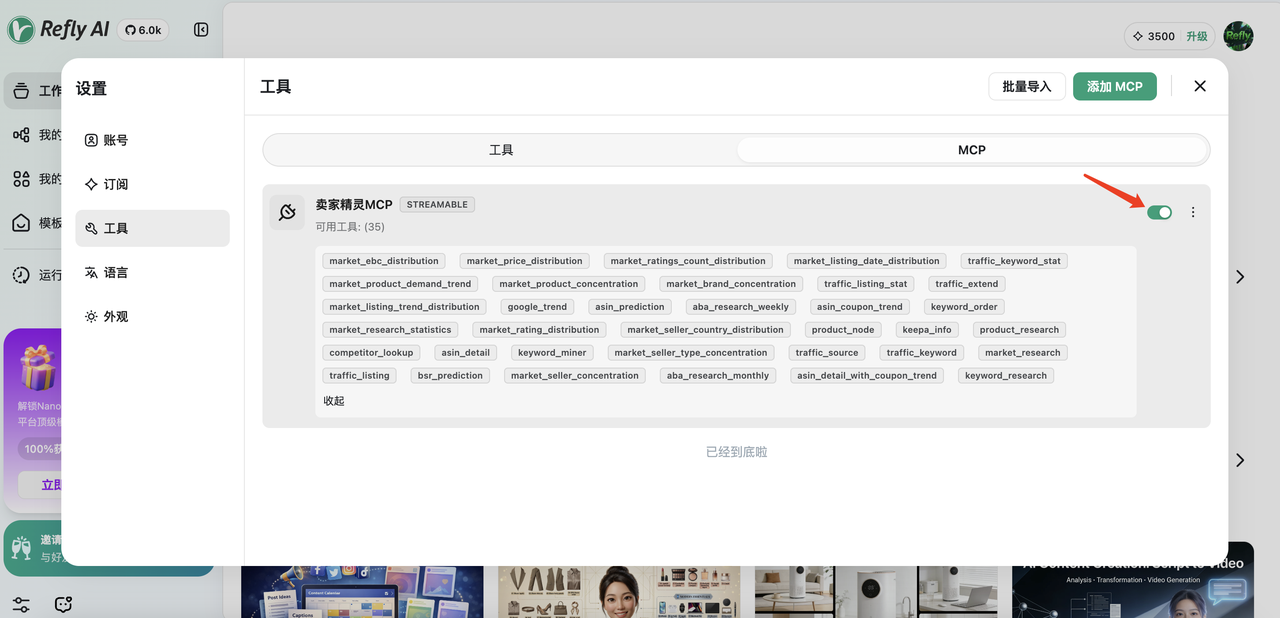1280x618 pixels.
Task: Click the user avatar in top right
Action: 1238,36
